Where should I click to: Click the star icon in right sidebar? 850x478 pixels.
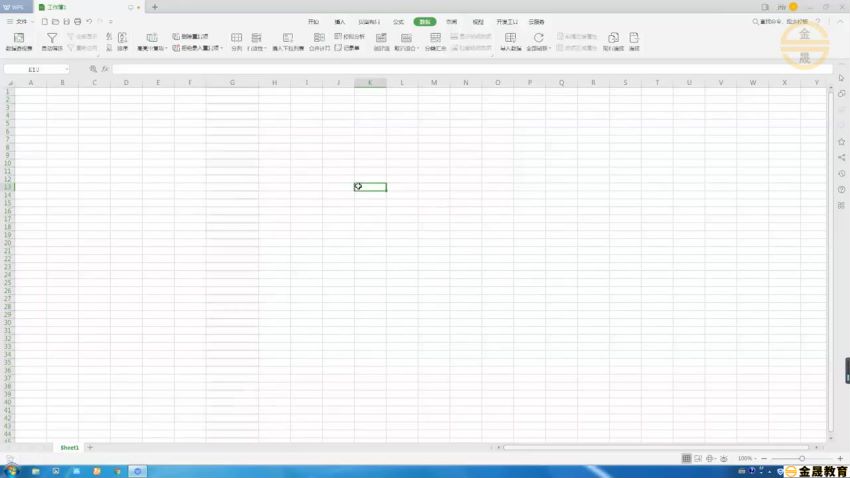click(841, 141)
